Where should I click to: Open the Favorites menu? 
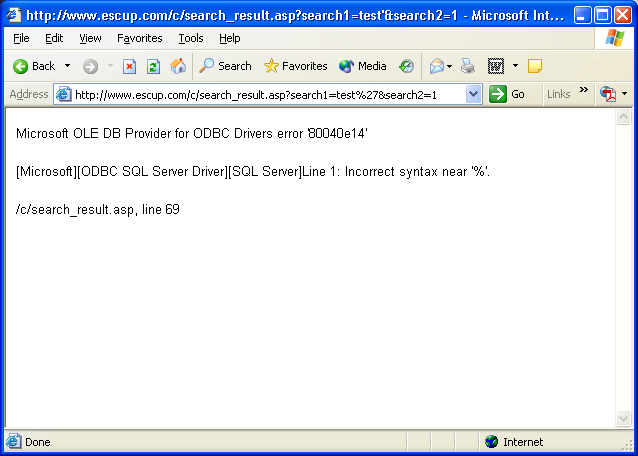[x=140, y=38]
